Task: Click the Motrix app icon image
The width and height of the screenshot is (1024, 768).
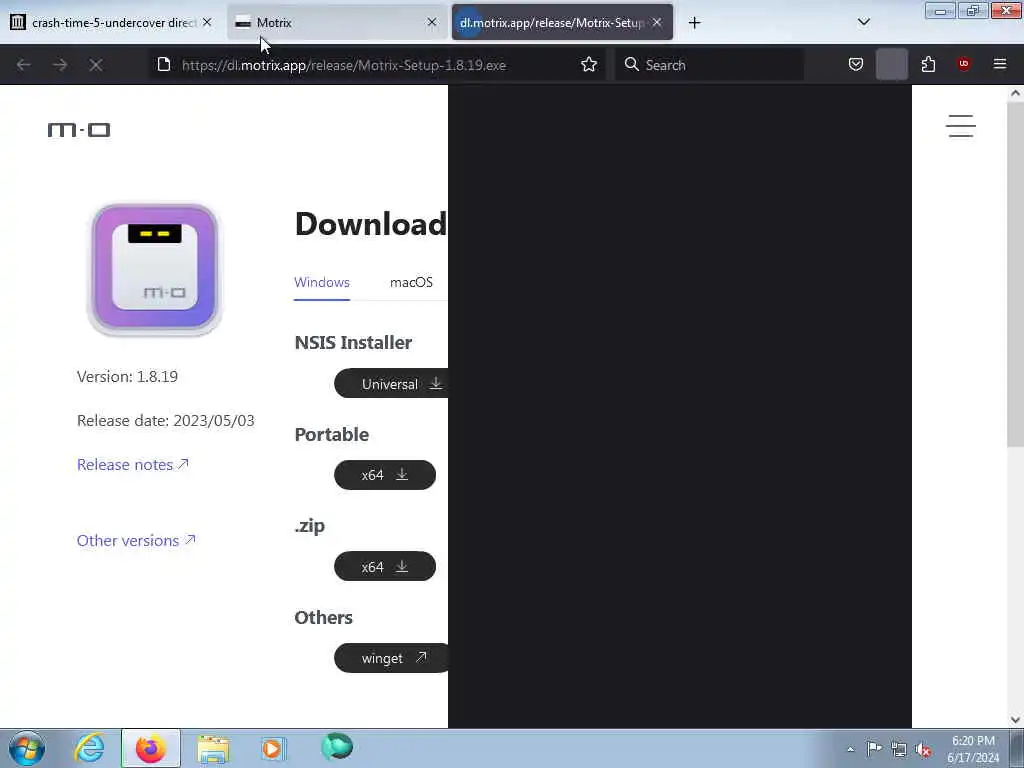Action: pyautogui.click(x=155, y=269)
